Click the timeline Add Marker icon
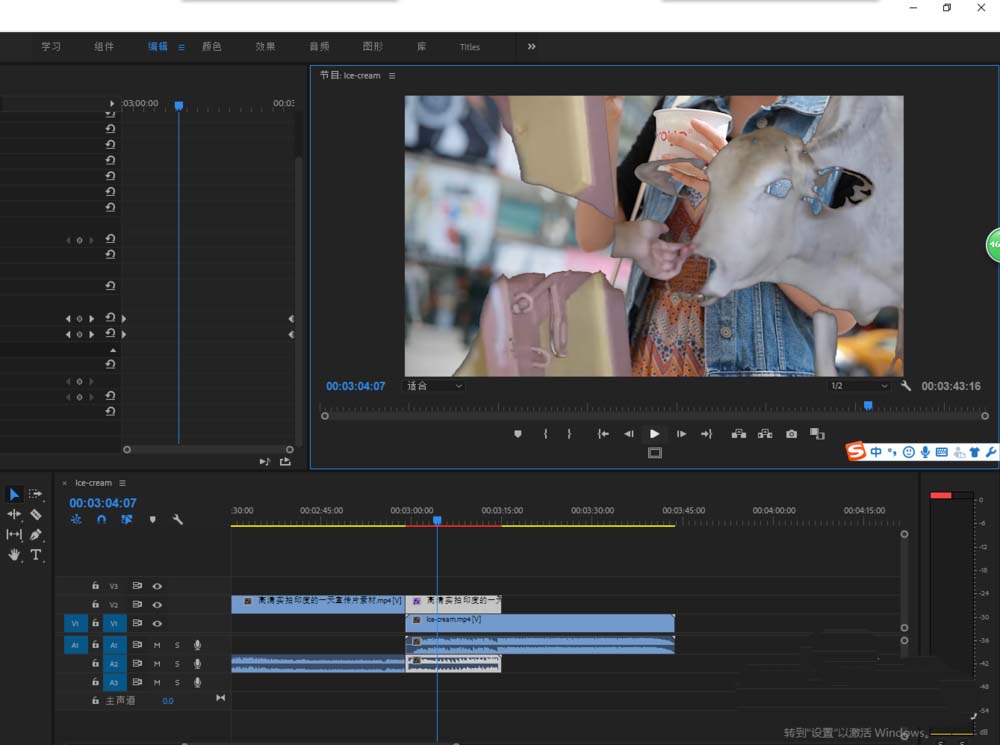 pos(152,520)
